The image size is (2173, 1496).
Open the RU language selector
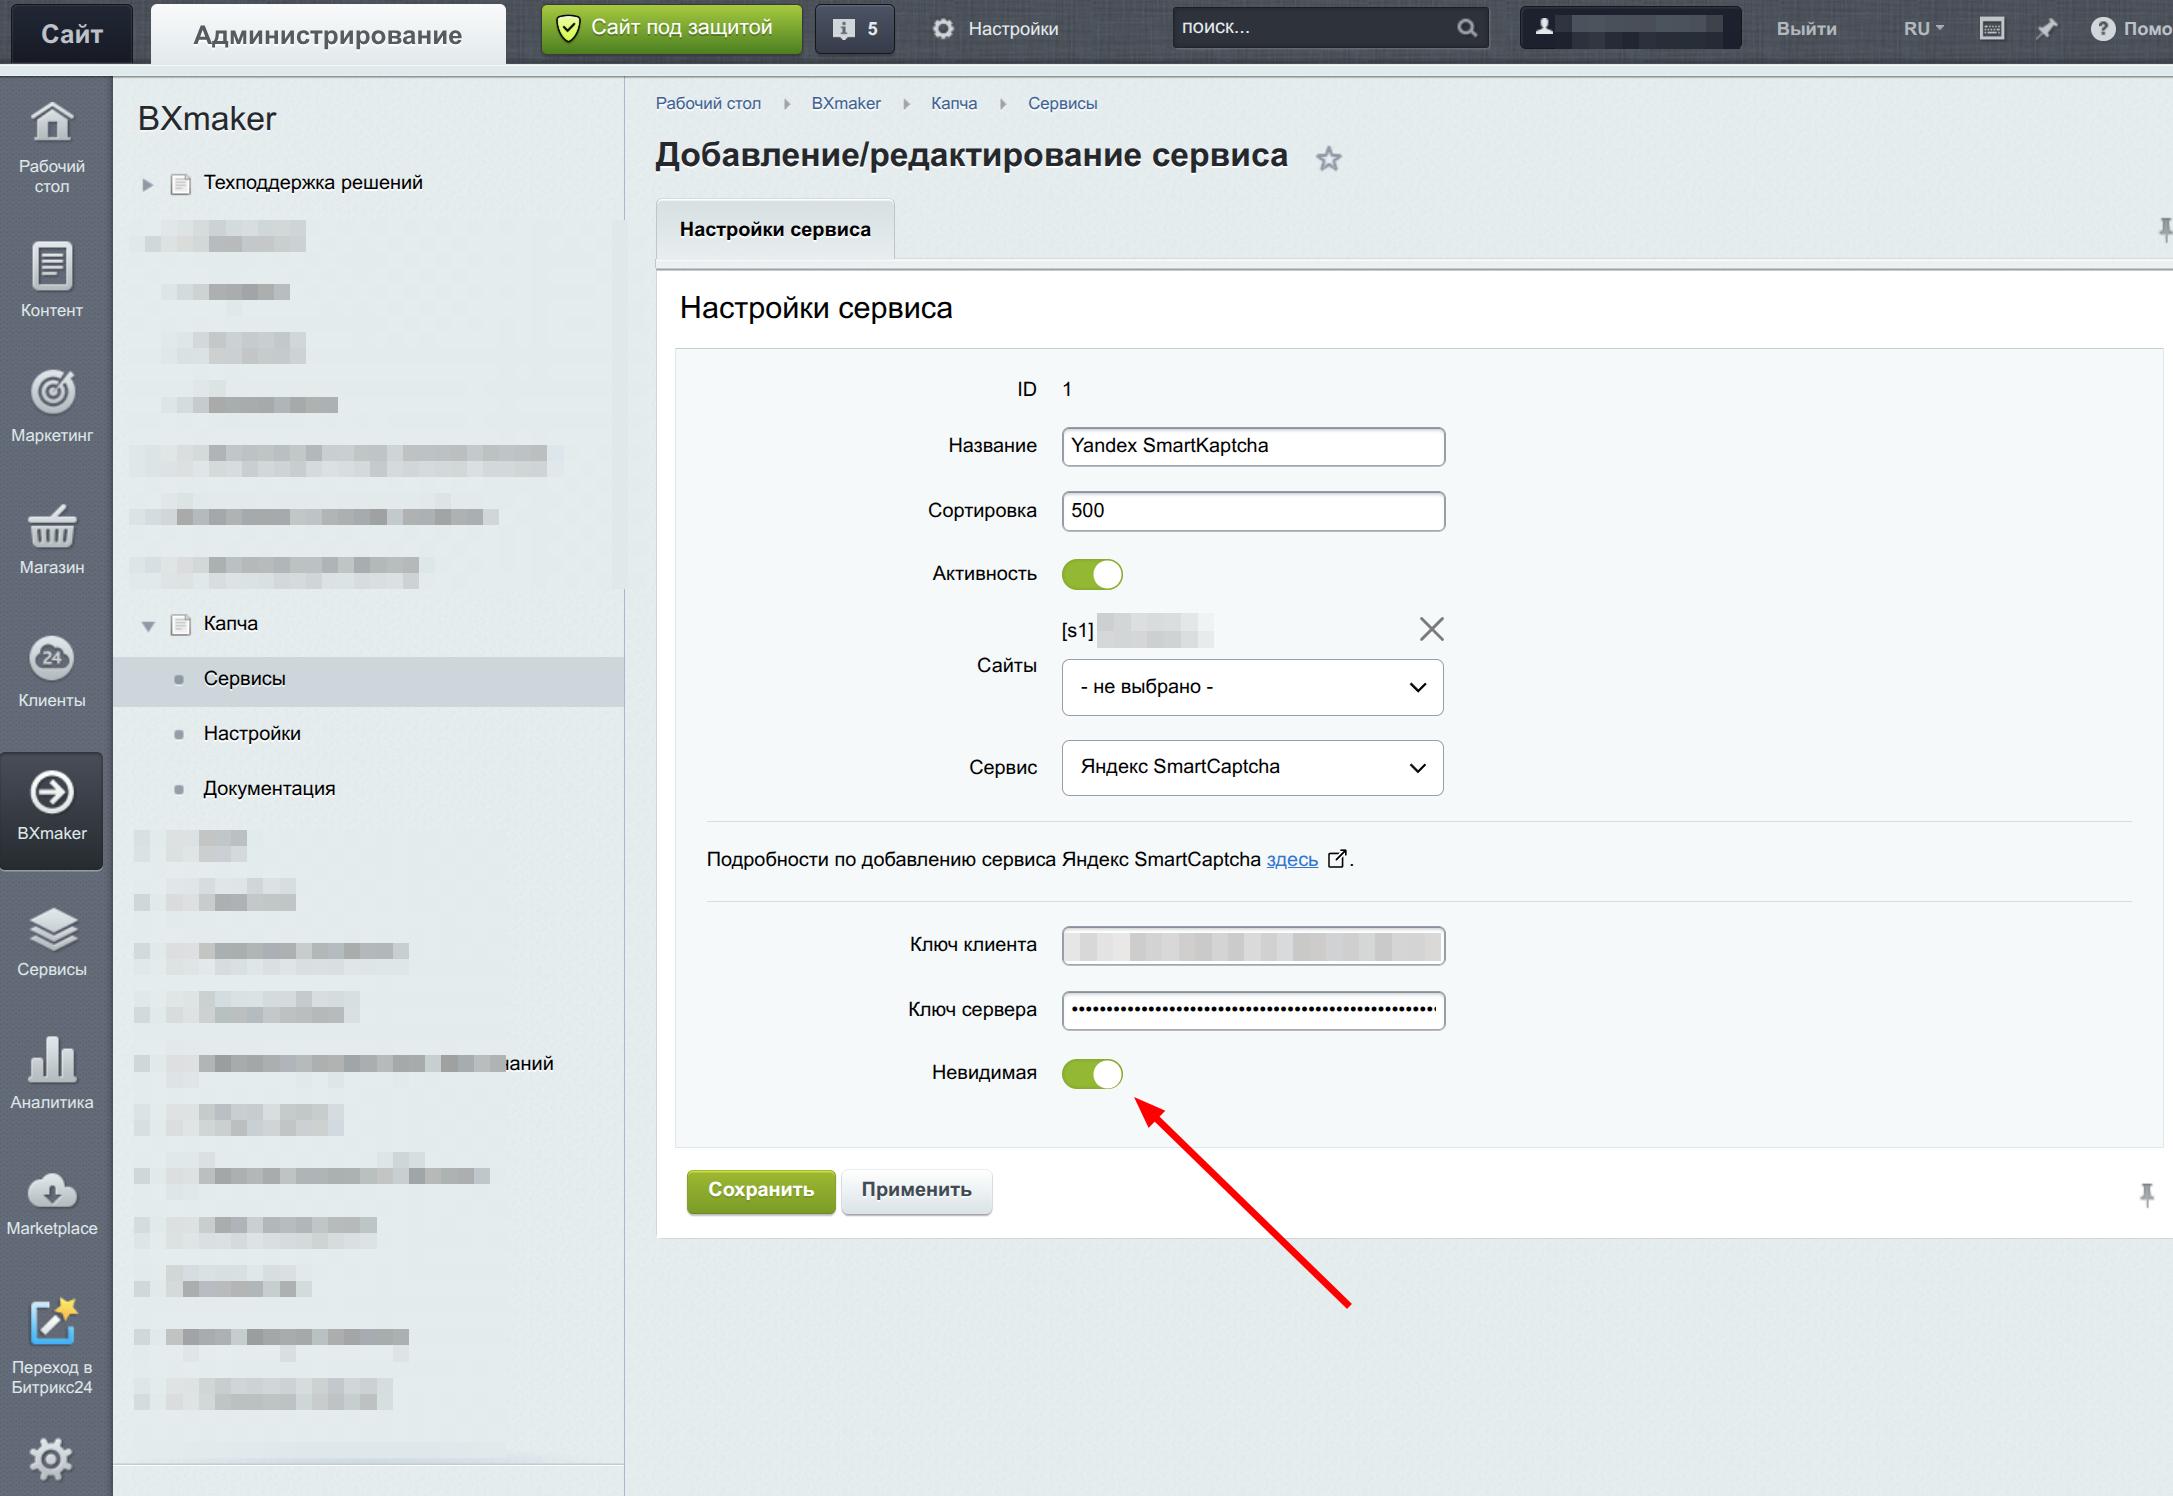1922,29
